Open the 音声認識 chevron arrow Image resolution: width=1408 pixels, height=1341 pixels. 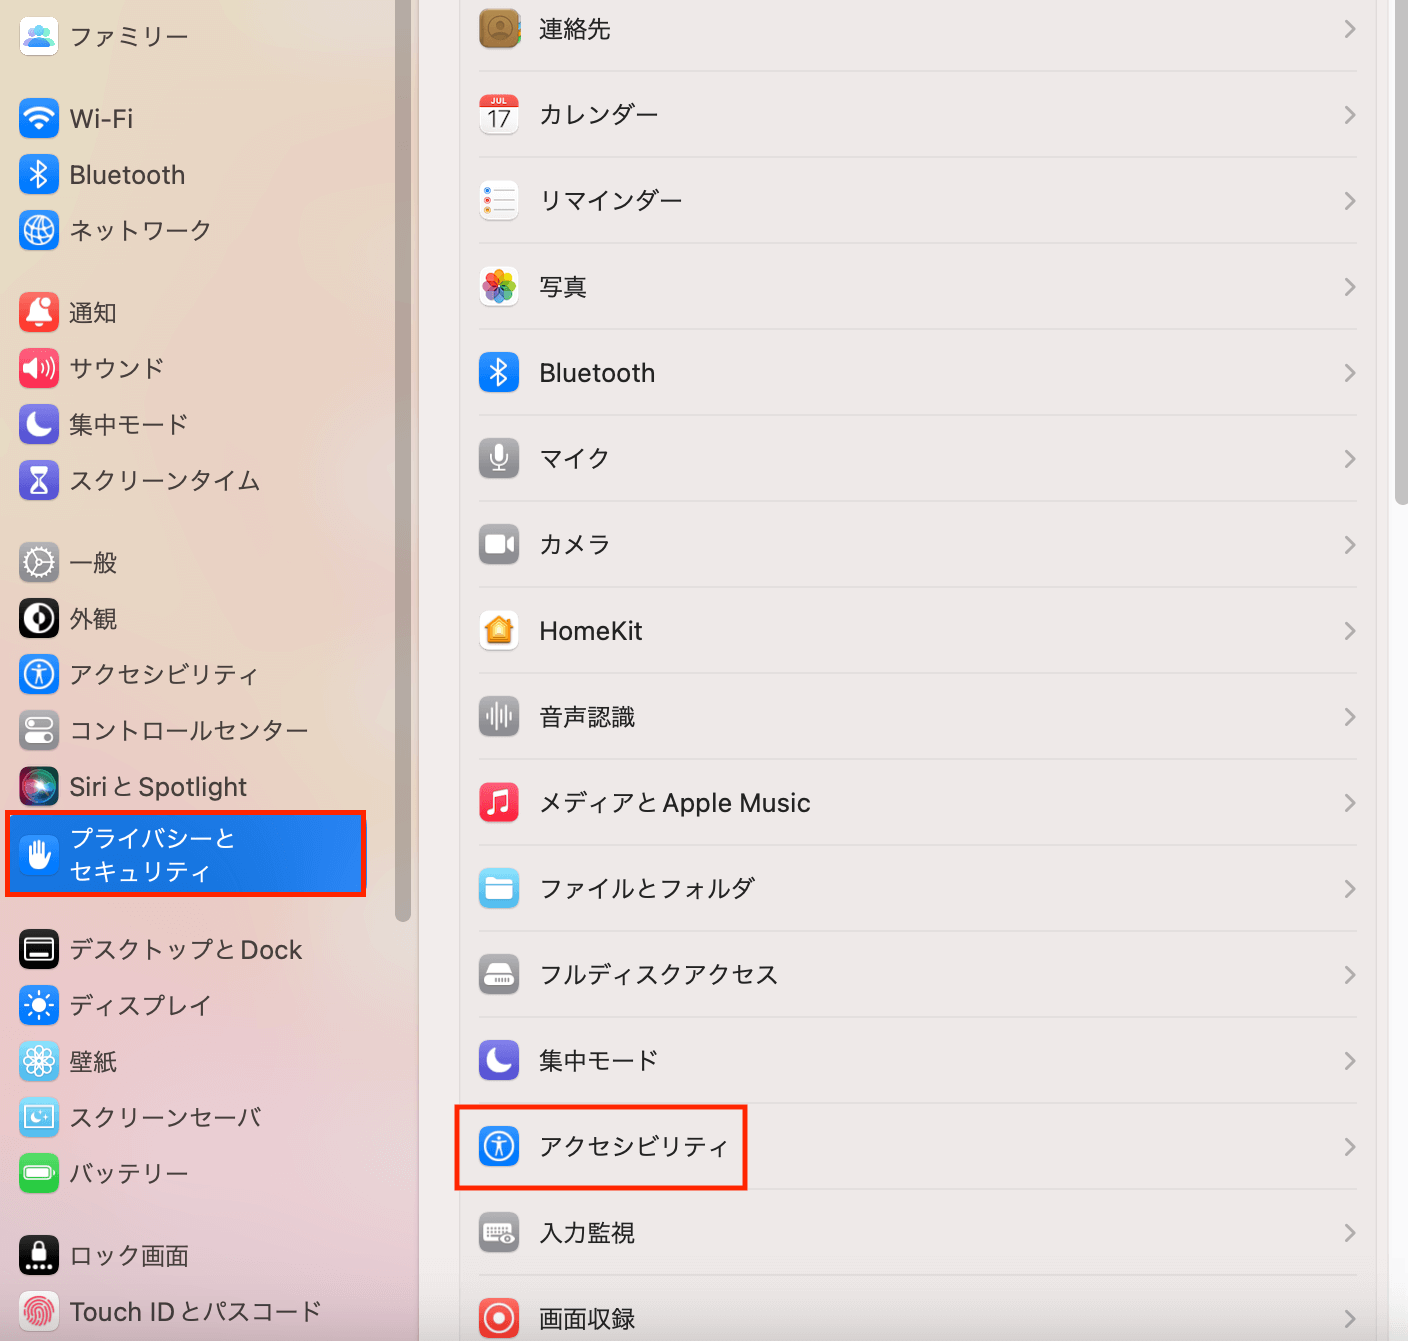coord(1349,717)
